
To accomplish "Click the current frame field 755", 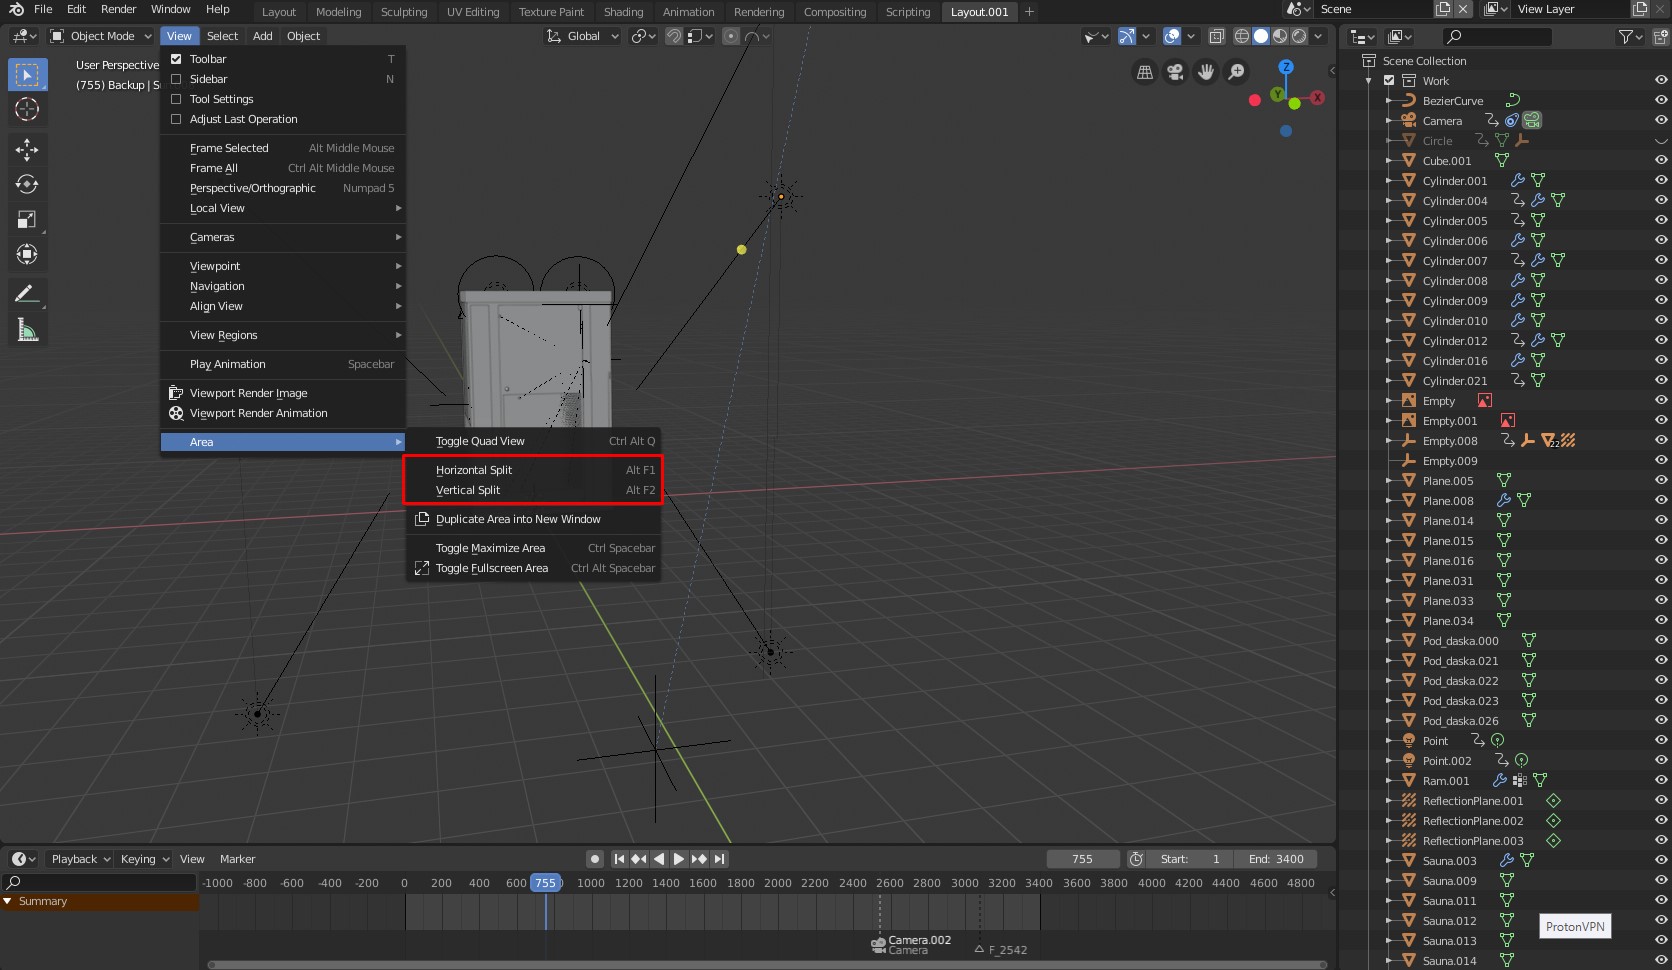I will coord(1083,859).
